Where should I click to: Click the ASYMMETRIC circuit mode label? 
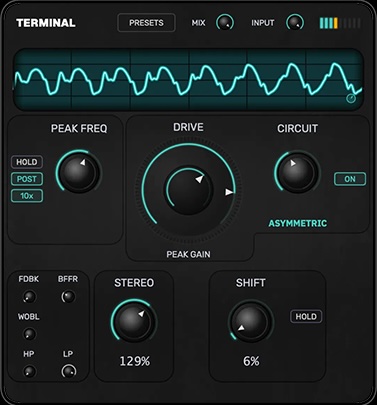[x=298, y=223]
